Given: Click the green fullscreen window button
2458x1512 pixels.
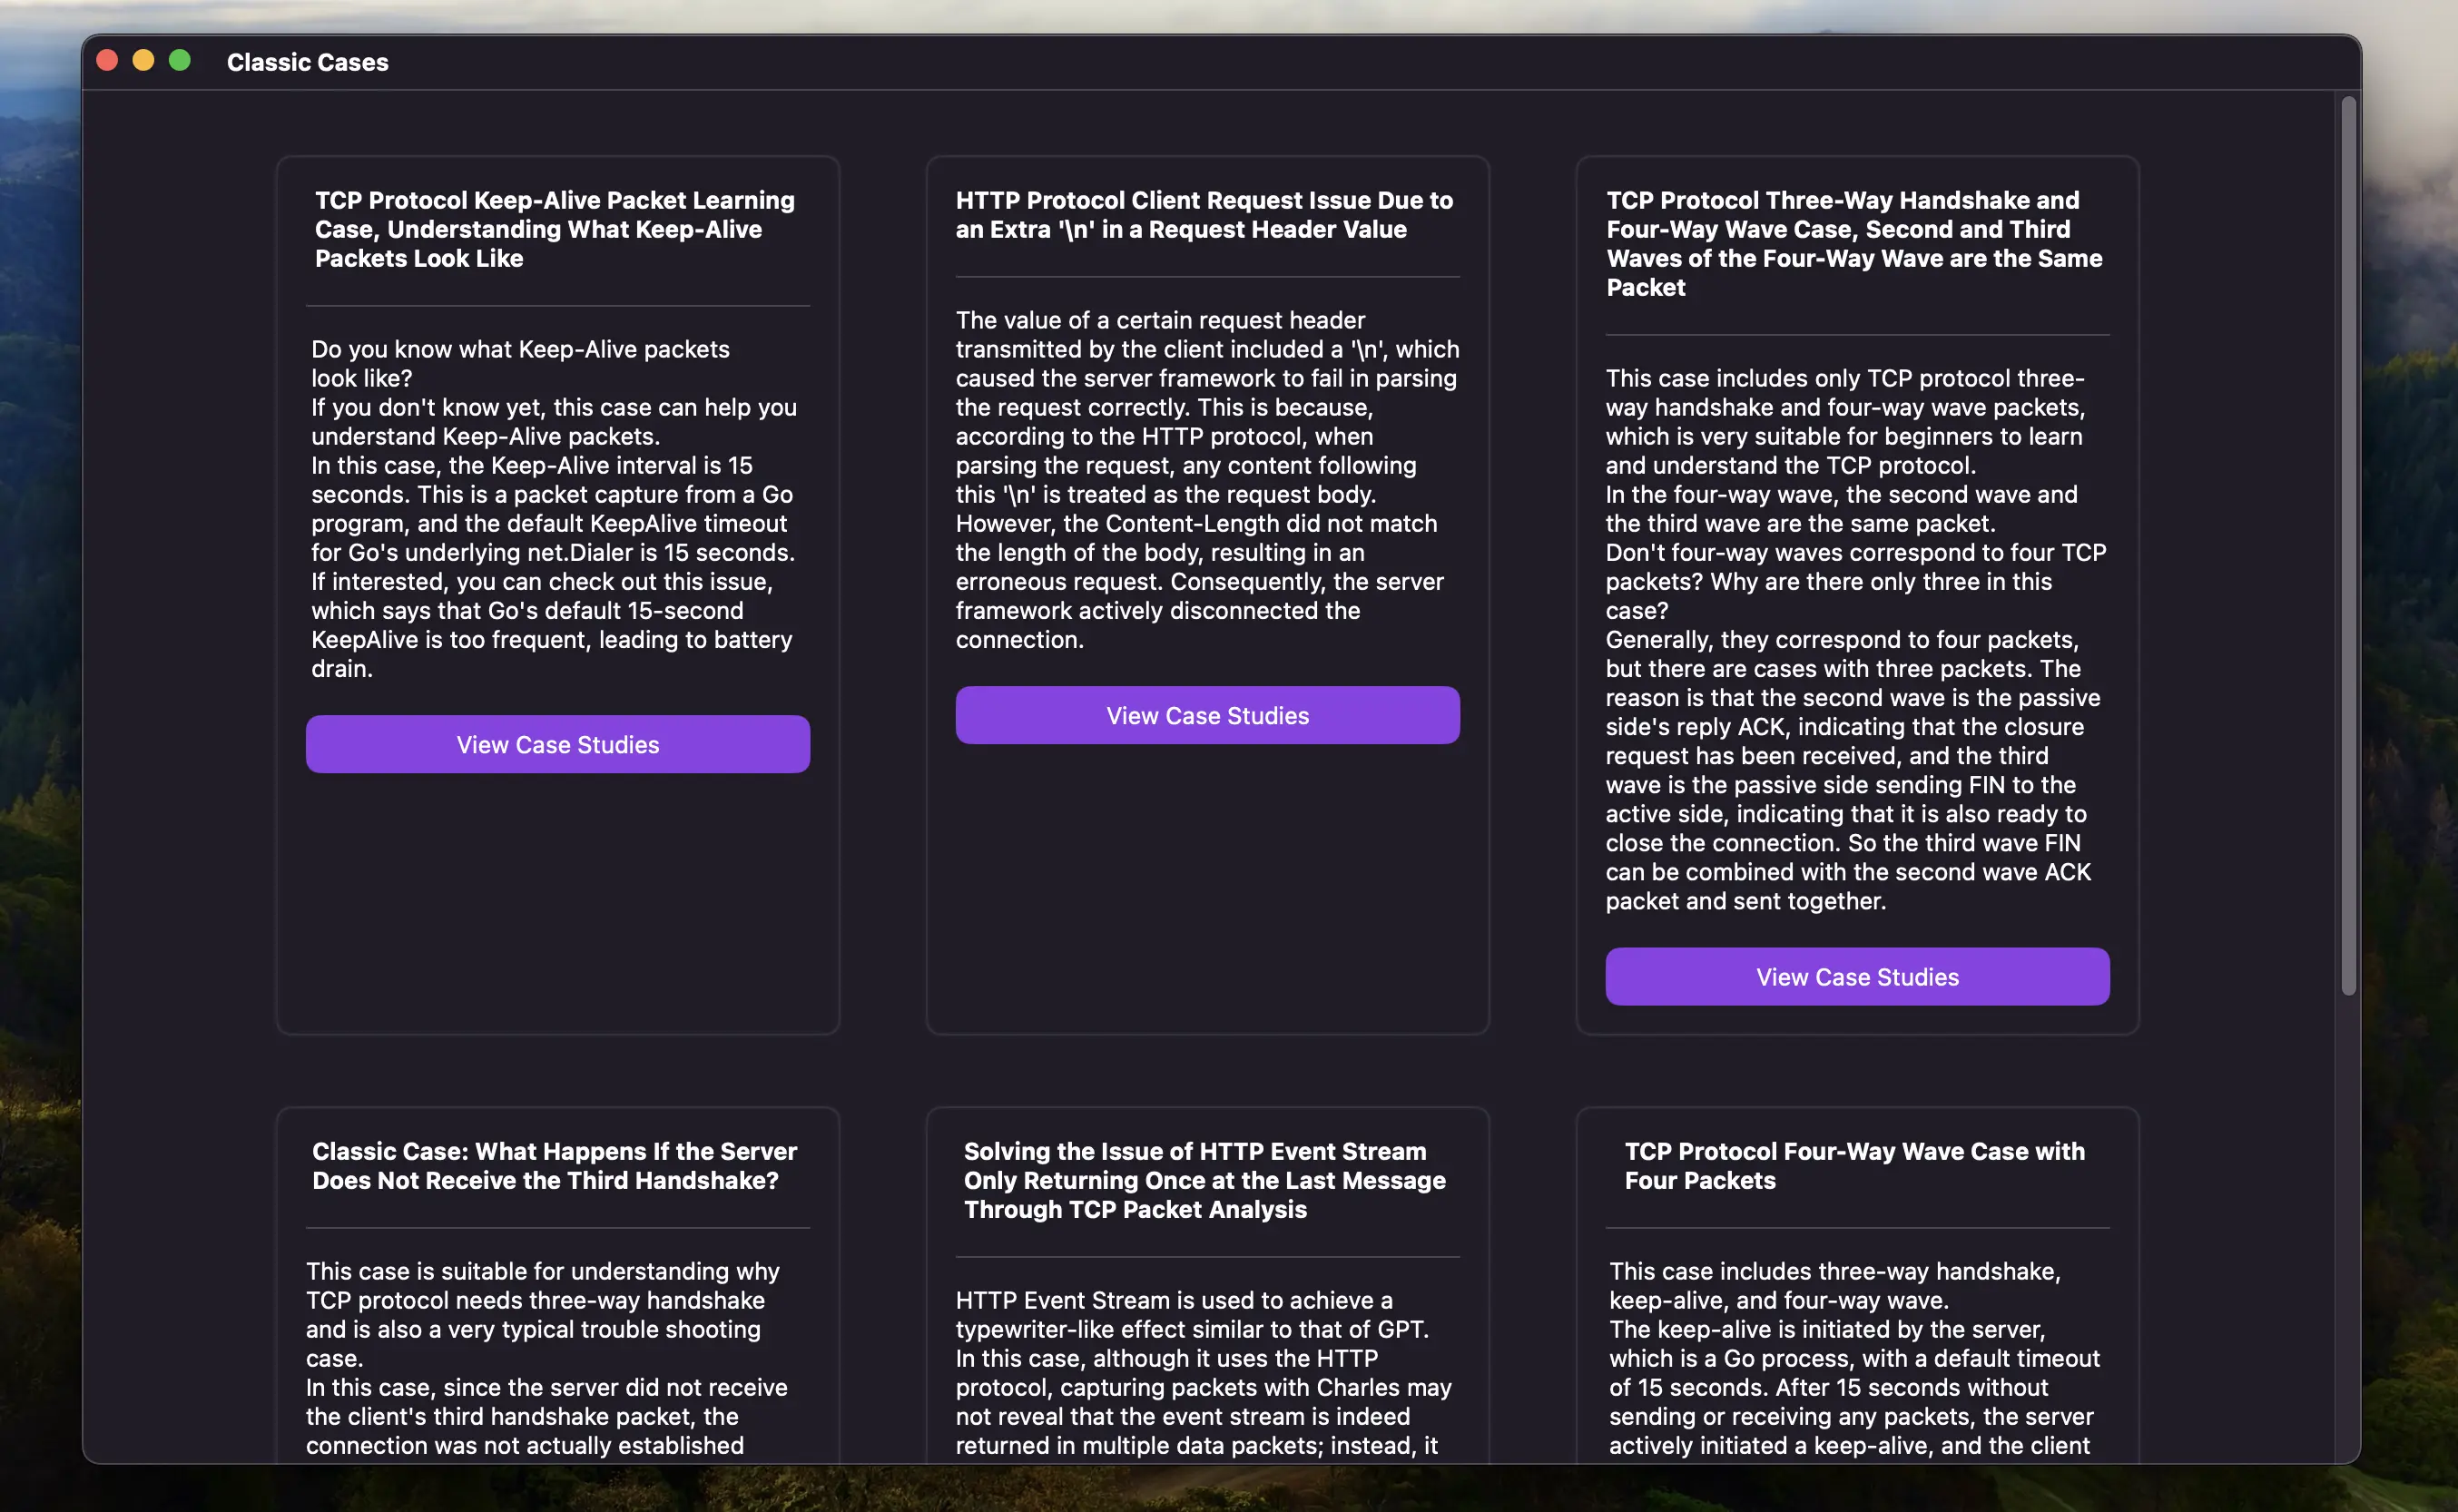Looking at the screenshot, I should click(180, 61).
